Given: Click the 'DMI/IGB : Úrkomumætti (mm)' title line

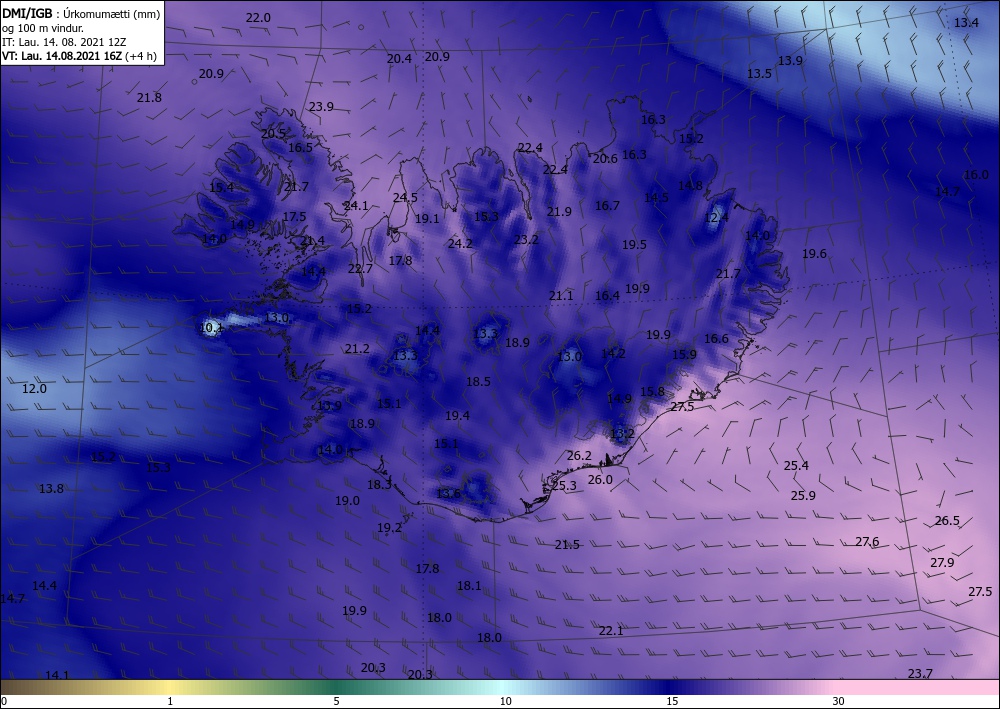Looking at the screenshot, I should 81,14.
